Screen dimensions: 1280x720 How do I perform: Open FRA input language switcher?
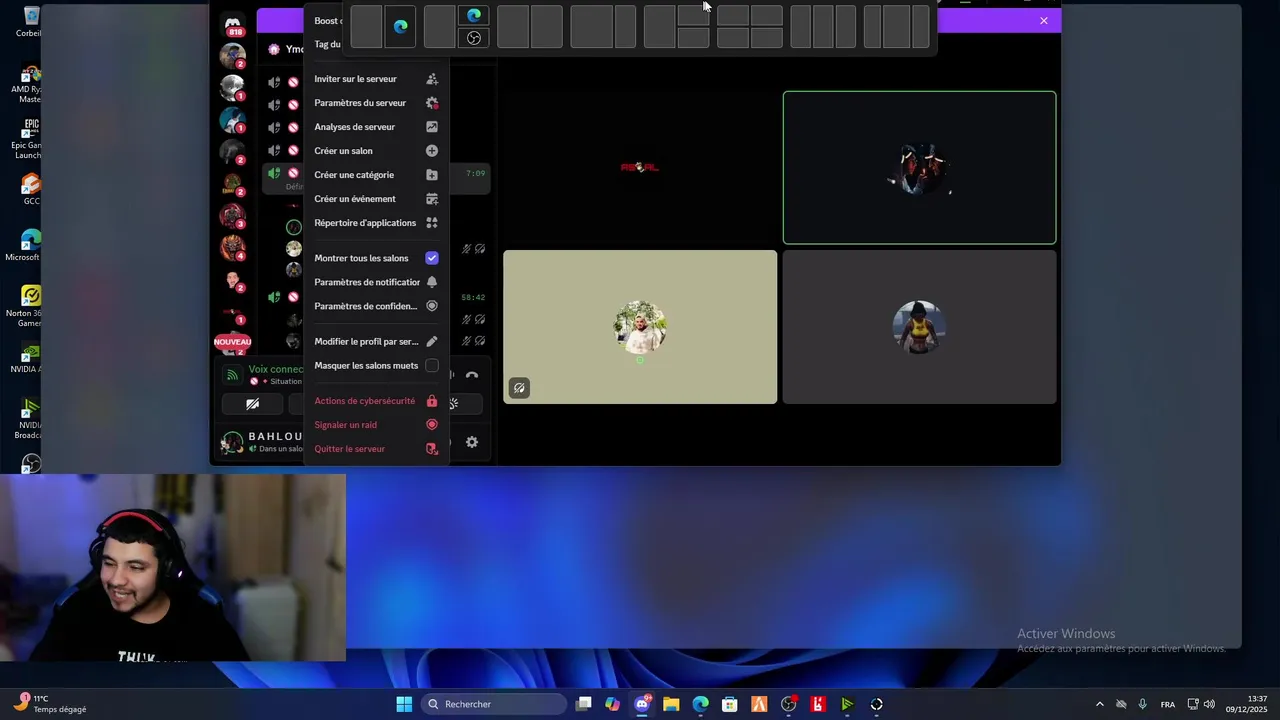[x=1168, y=704]
